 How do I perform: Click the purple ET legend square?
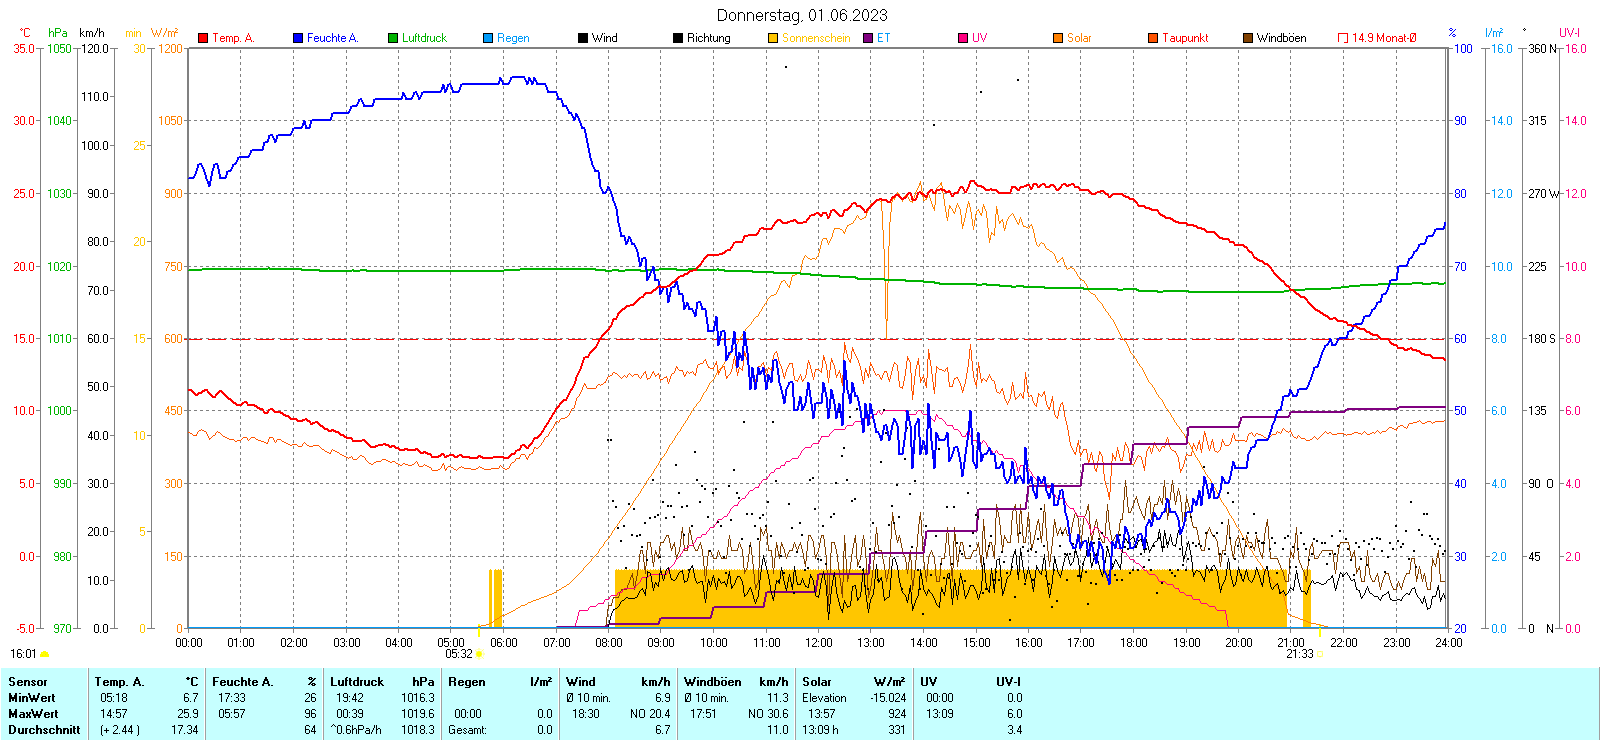[x=868, y=38]
